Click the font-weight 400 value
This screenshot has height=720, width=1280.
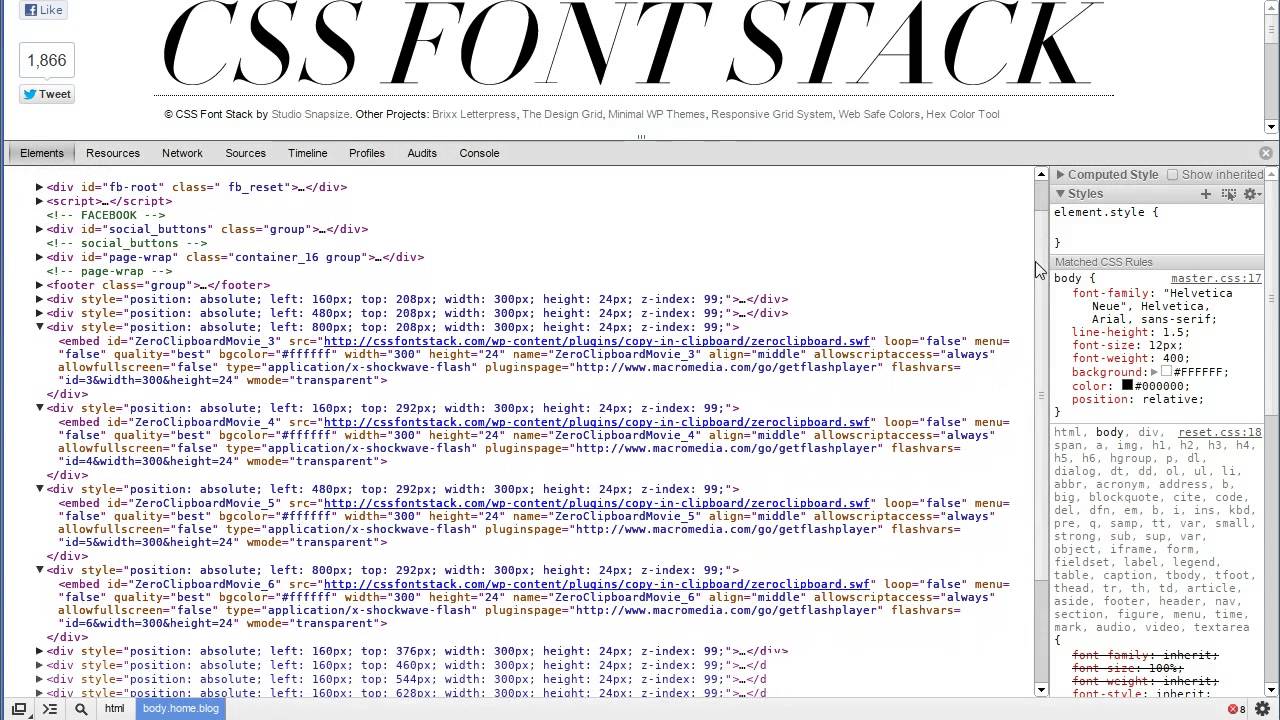coord(1174,358)
